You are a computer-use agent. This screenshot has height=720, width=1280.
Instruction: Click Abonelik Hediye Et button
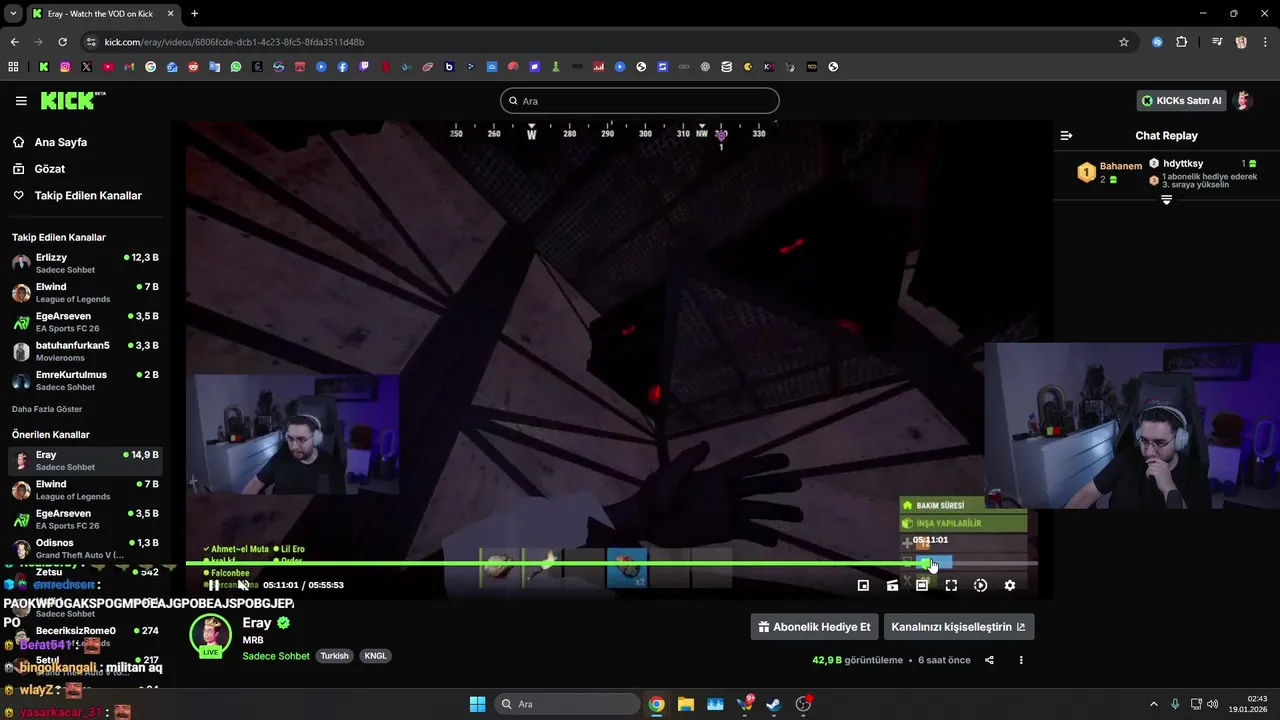(815, 627)
